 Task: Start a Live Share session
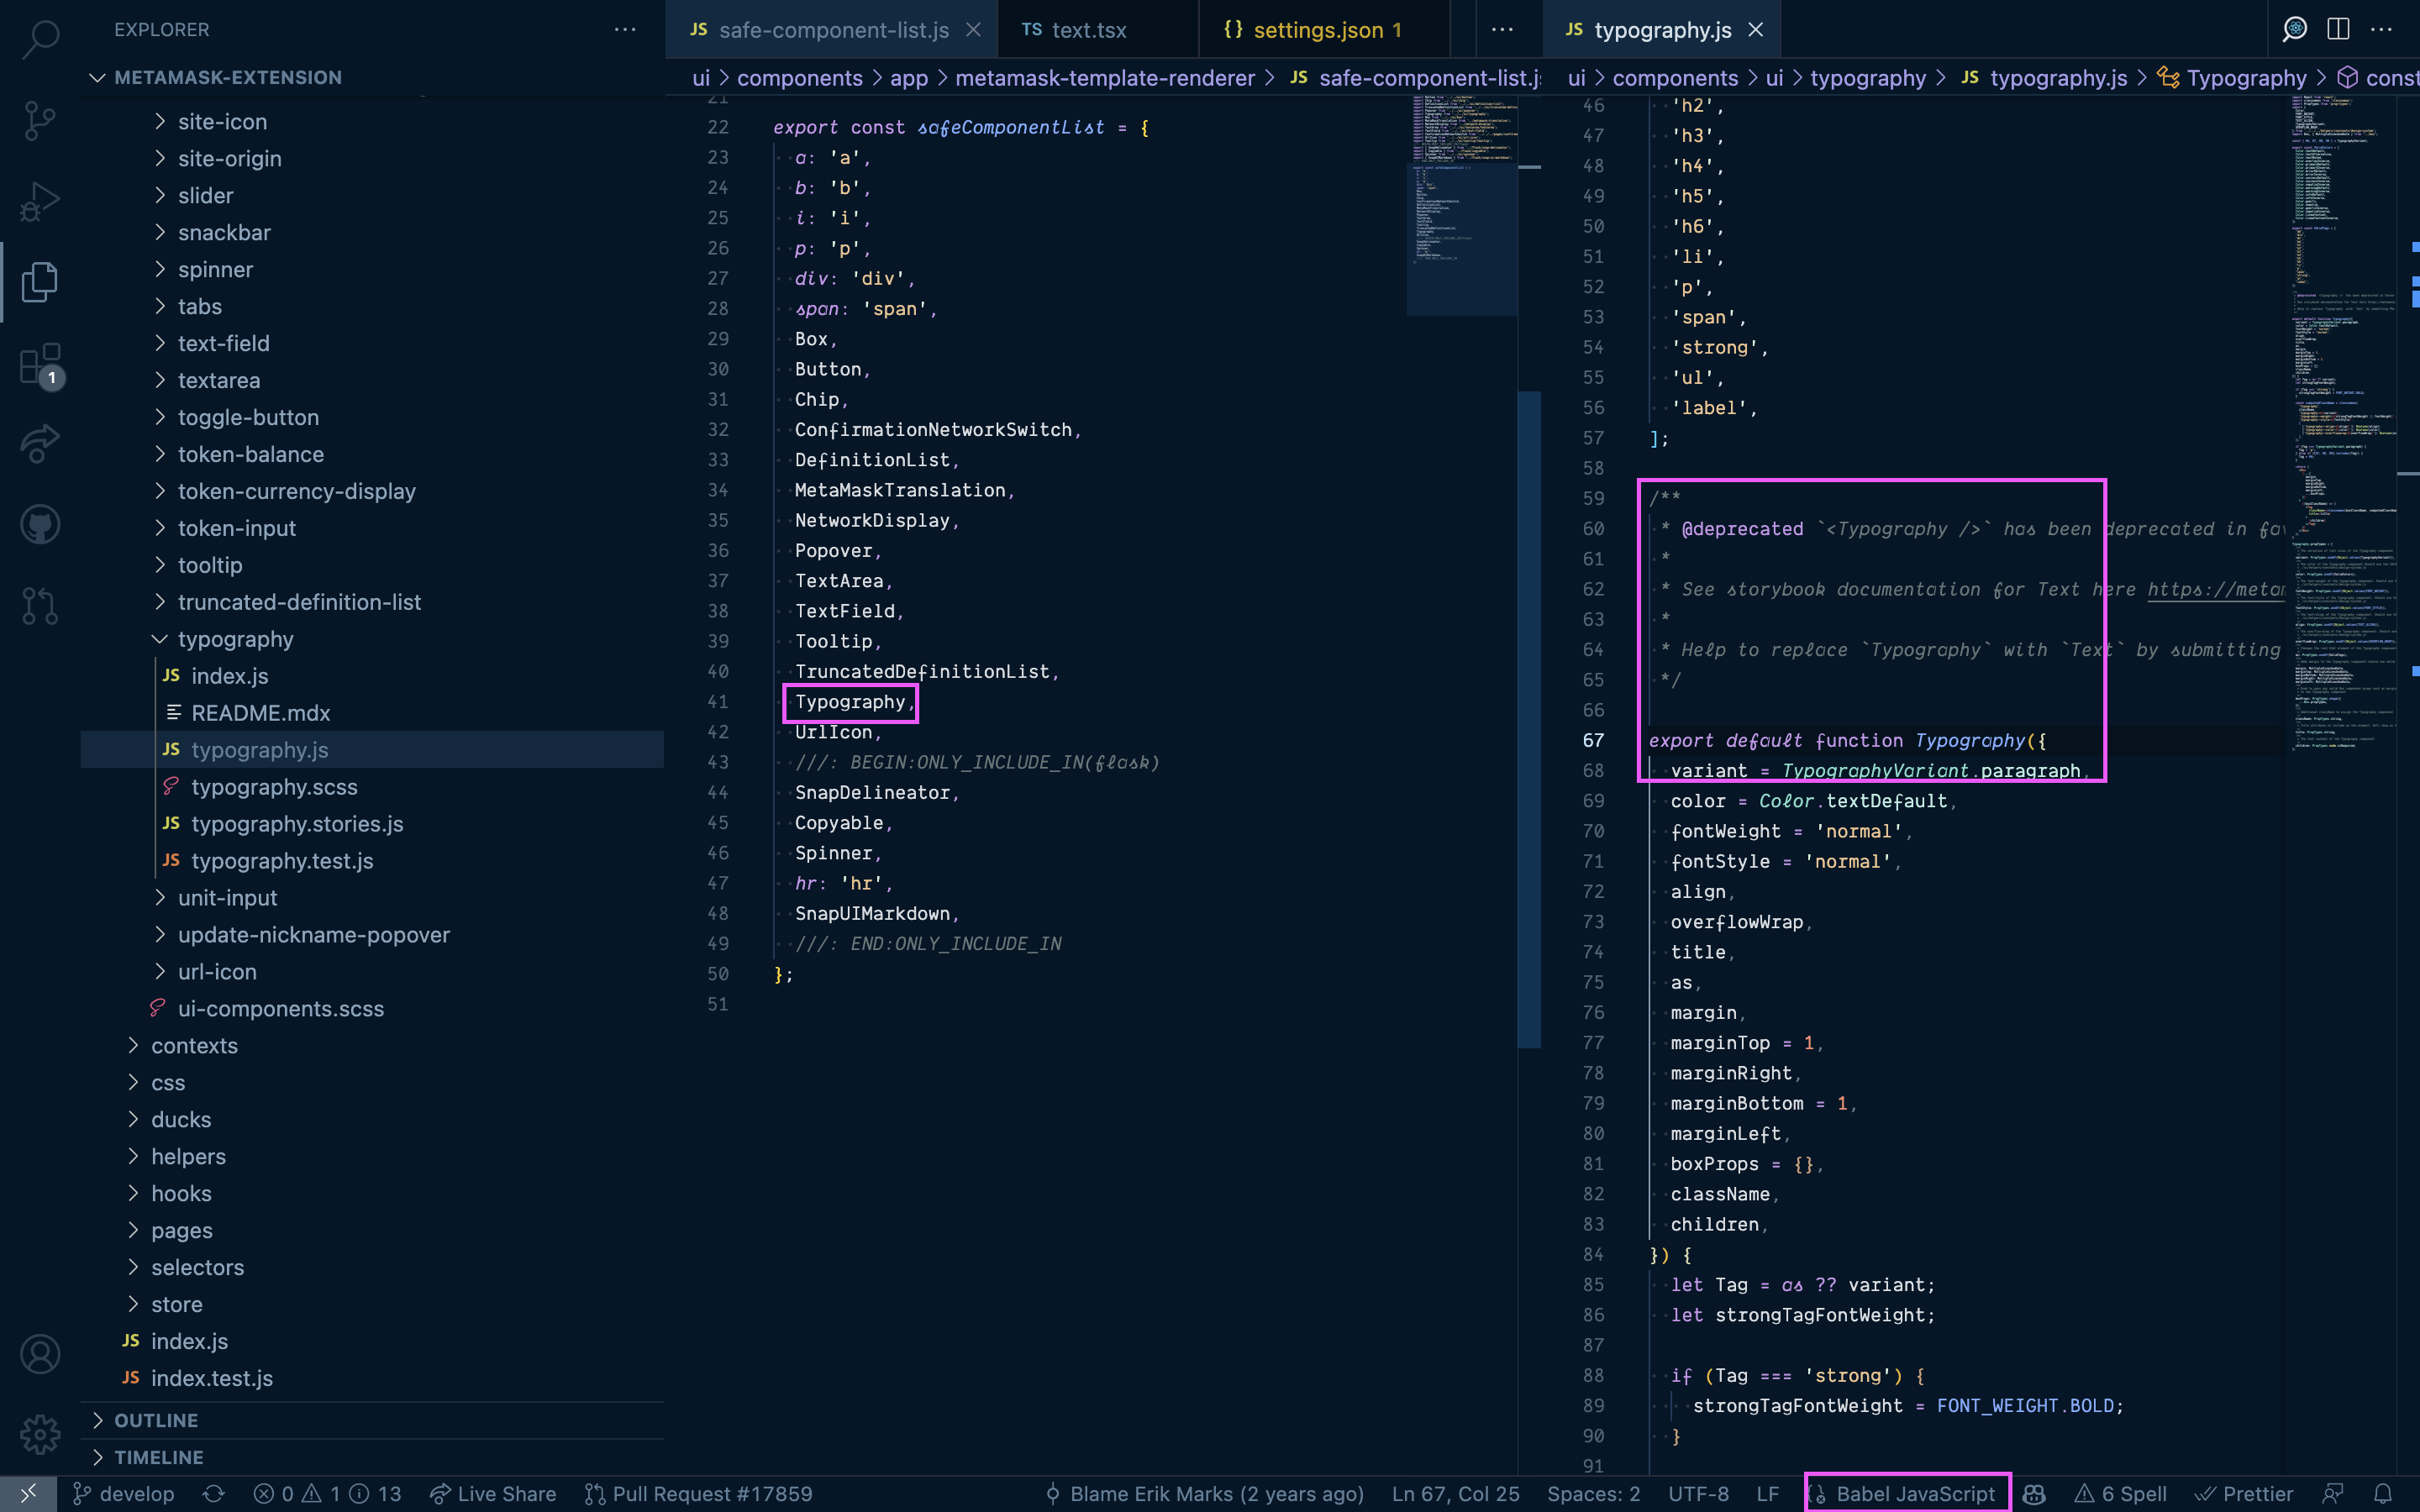pos(492,1493)
